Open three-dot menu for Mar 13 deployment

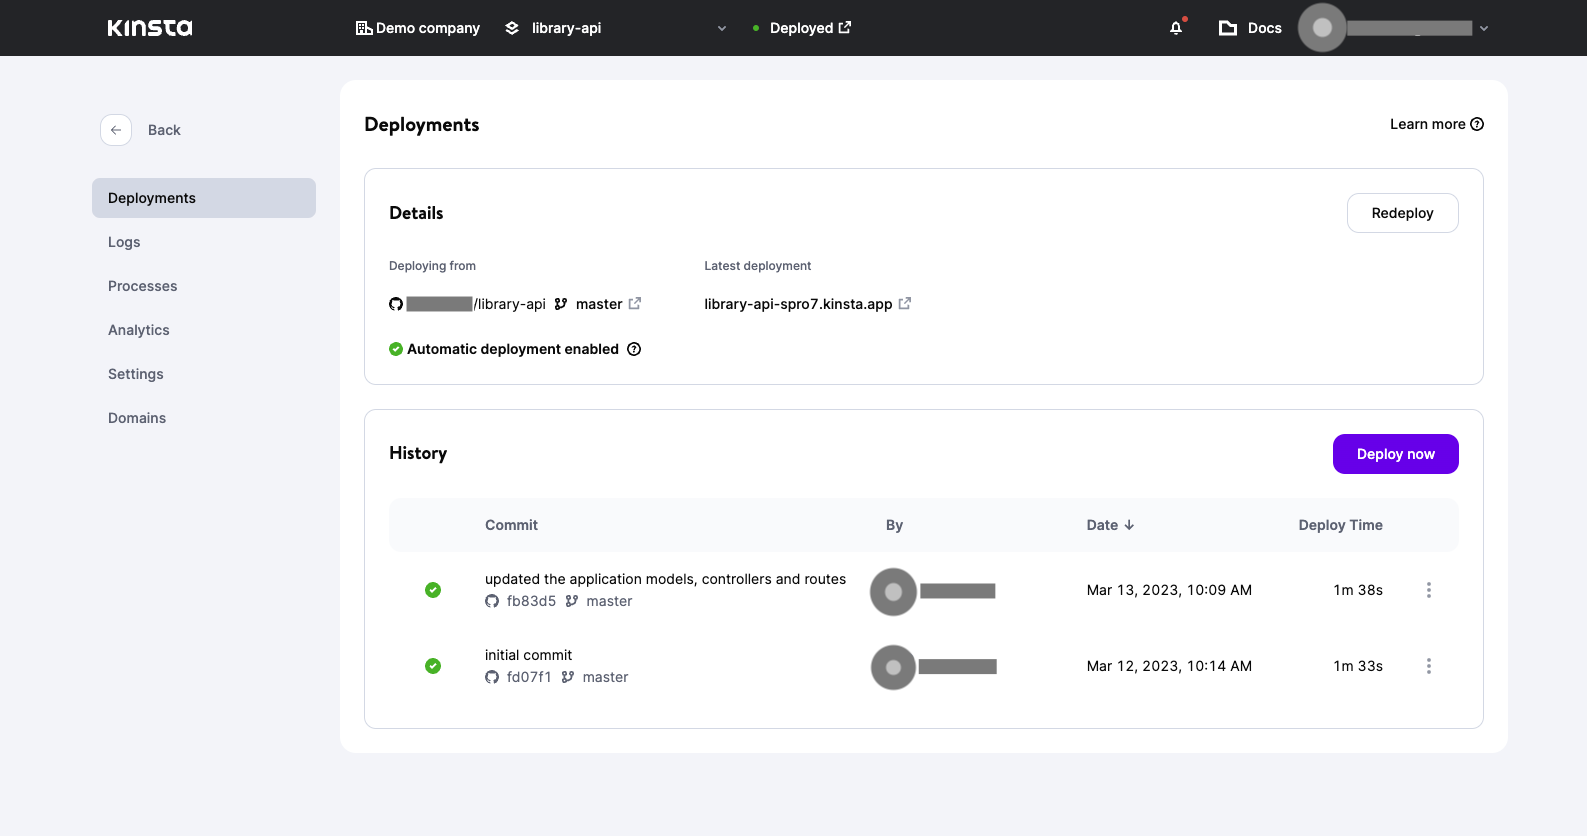coord(1429,590)
